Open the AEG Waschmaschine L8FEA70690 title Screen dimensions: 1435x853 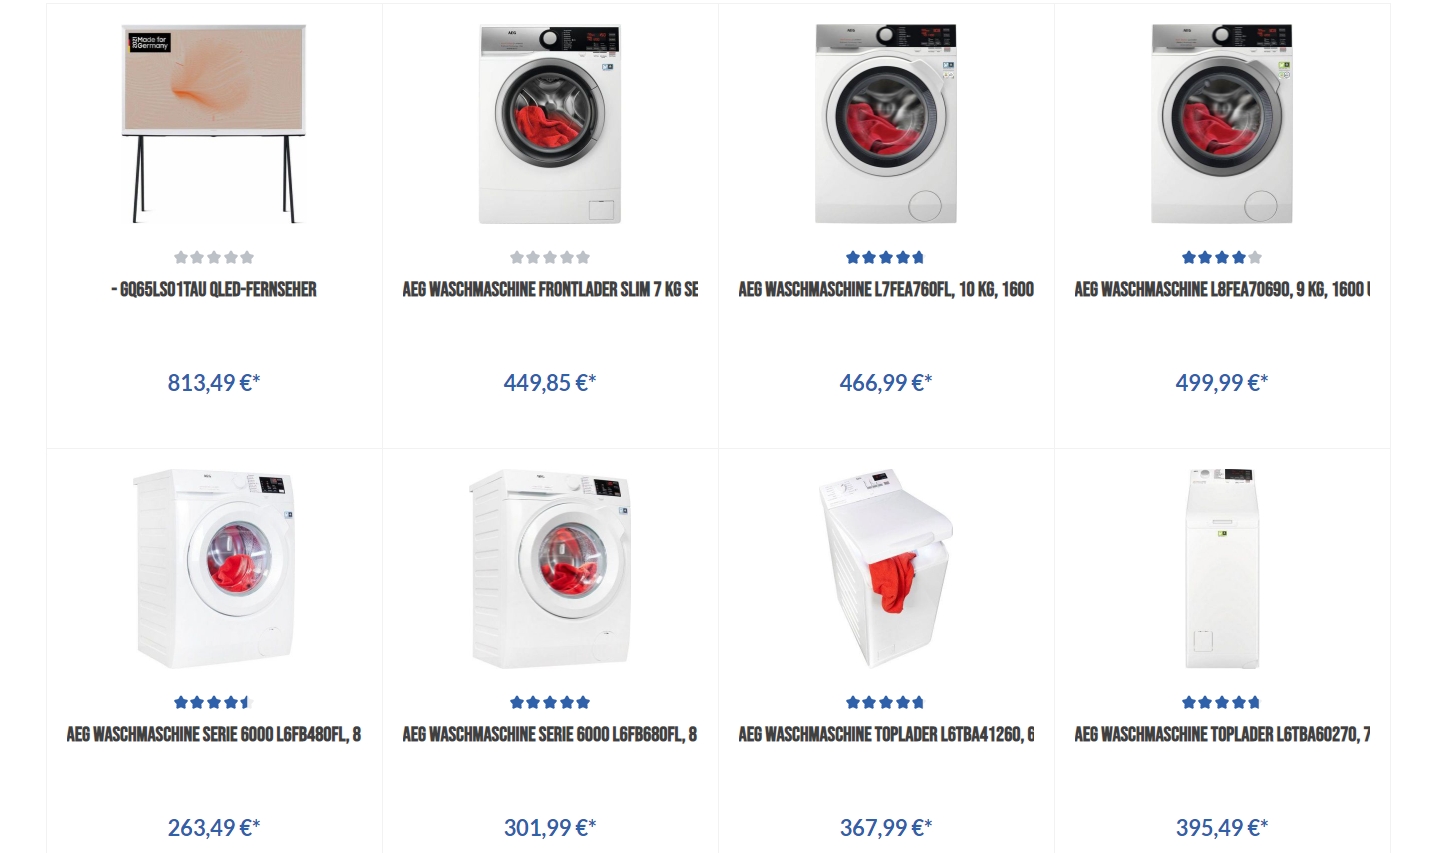point(1222,289)
